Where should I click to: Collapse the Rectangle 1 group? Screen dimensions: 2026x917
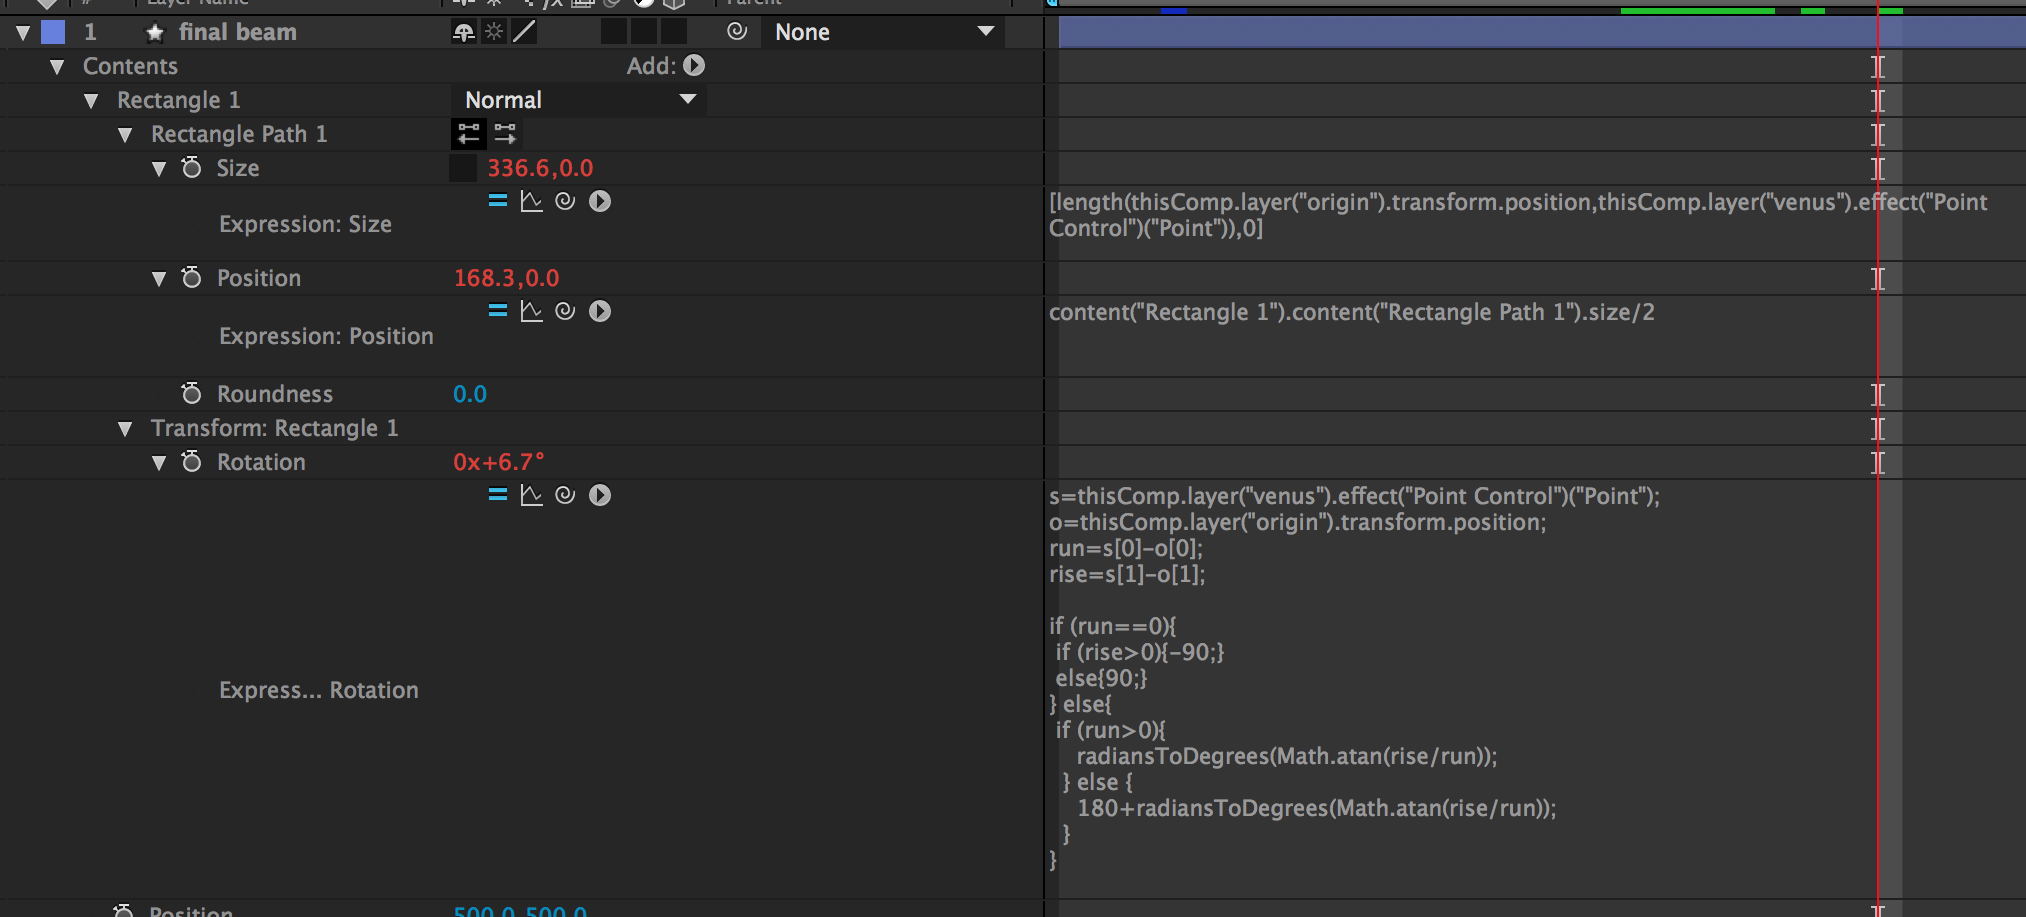(x=91, y=101)
